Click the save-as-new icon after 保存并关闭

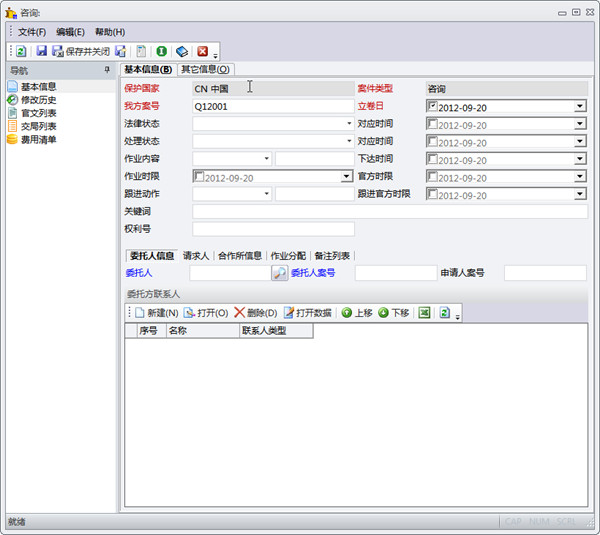(x=121, y=51)
